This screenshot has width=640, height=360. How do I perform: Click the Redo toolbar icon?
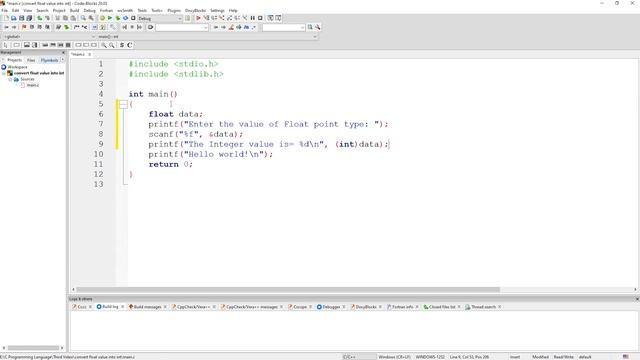pyautogui.click(x=47, y=18)
